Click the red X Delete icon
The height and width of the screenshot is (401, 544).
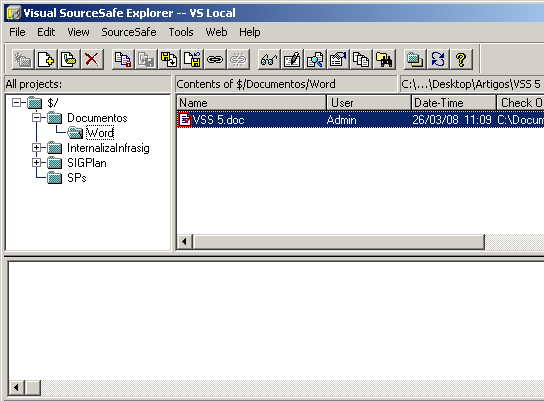(x=92, y=59)
